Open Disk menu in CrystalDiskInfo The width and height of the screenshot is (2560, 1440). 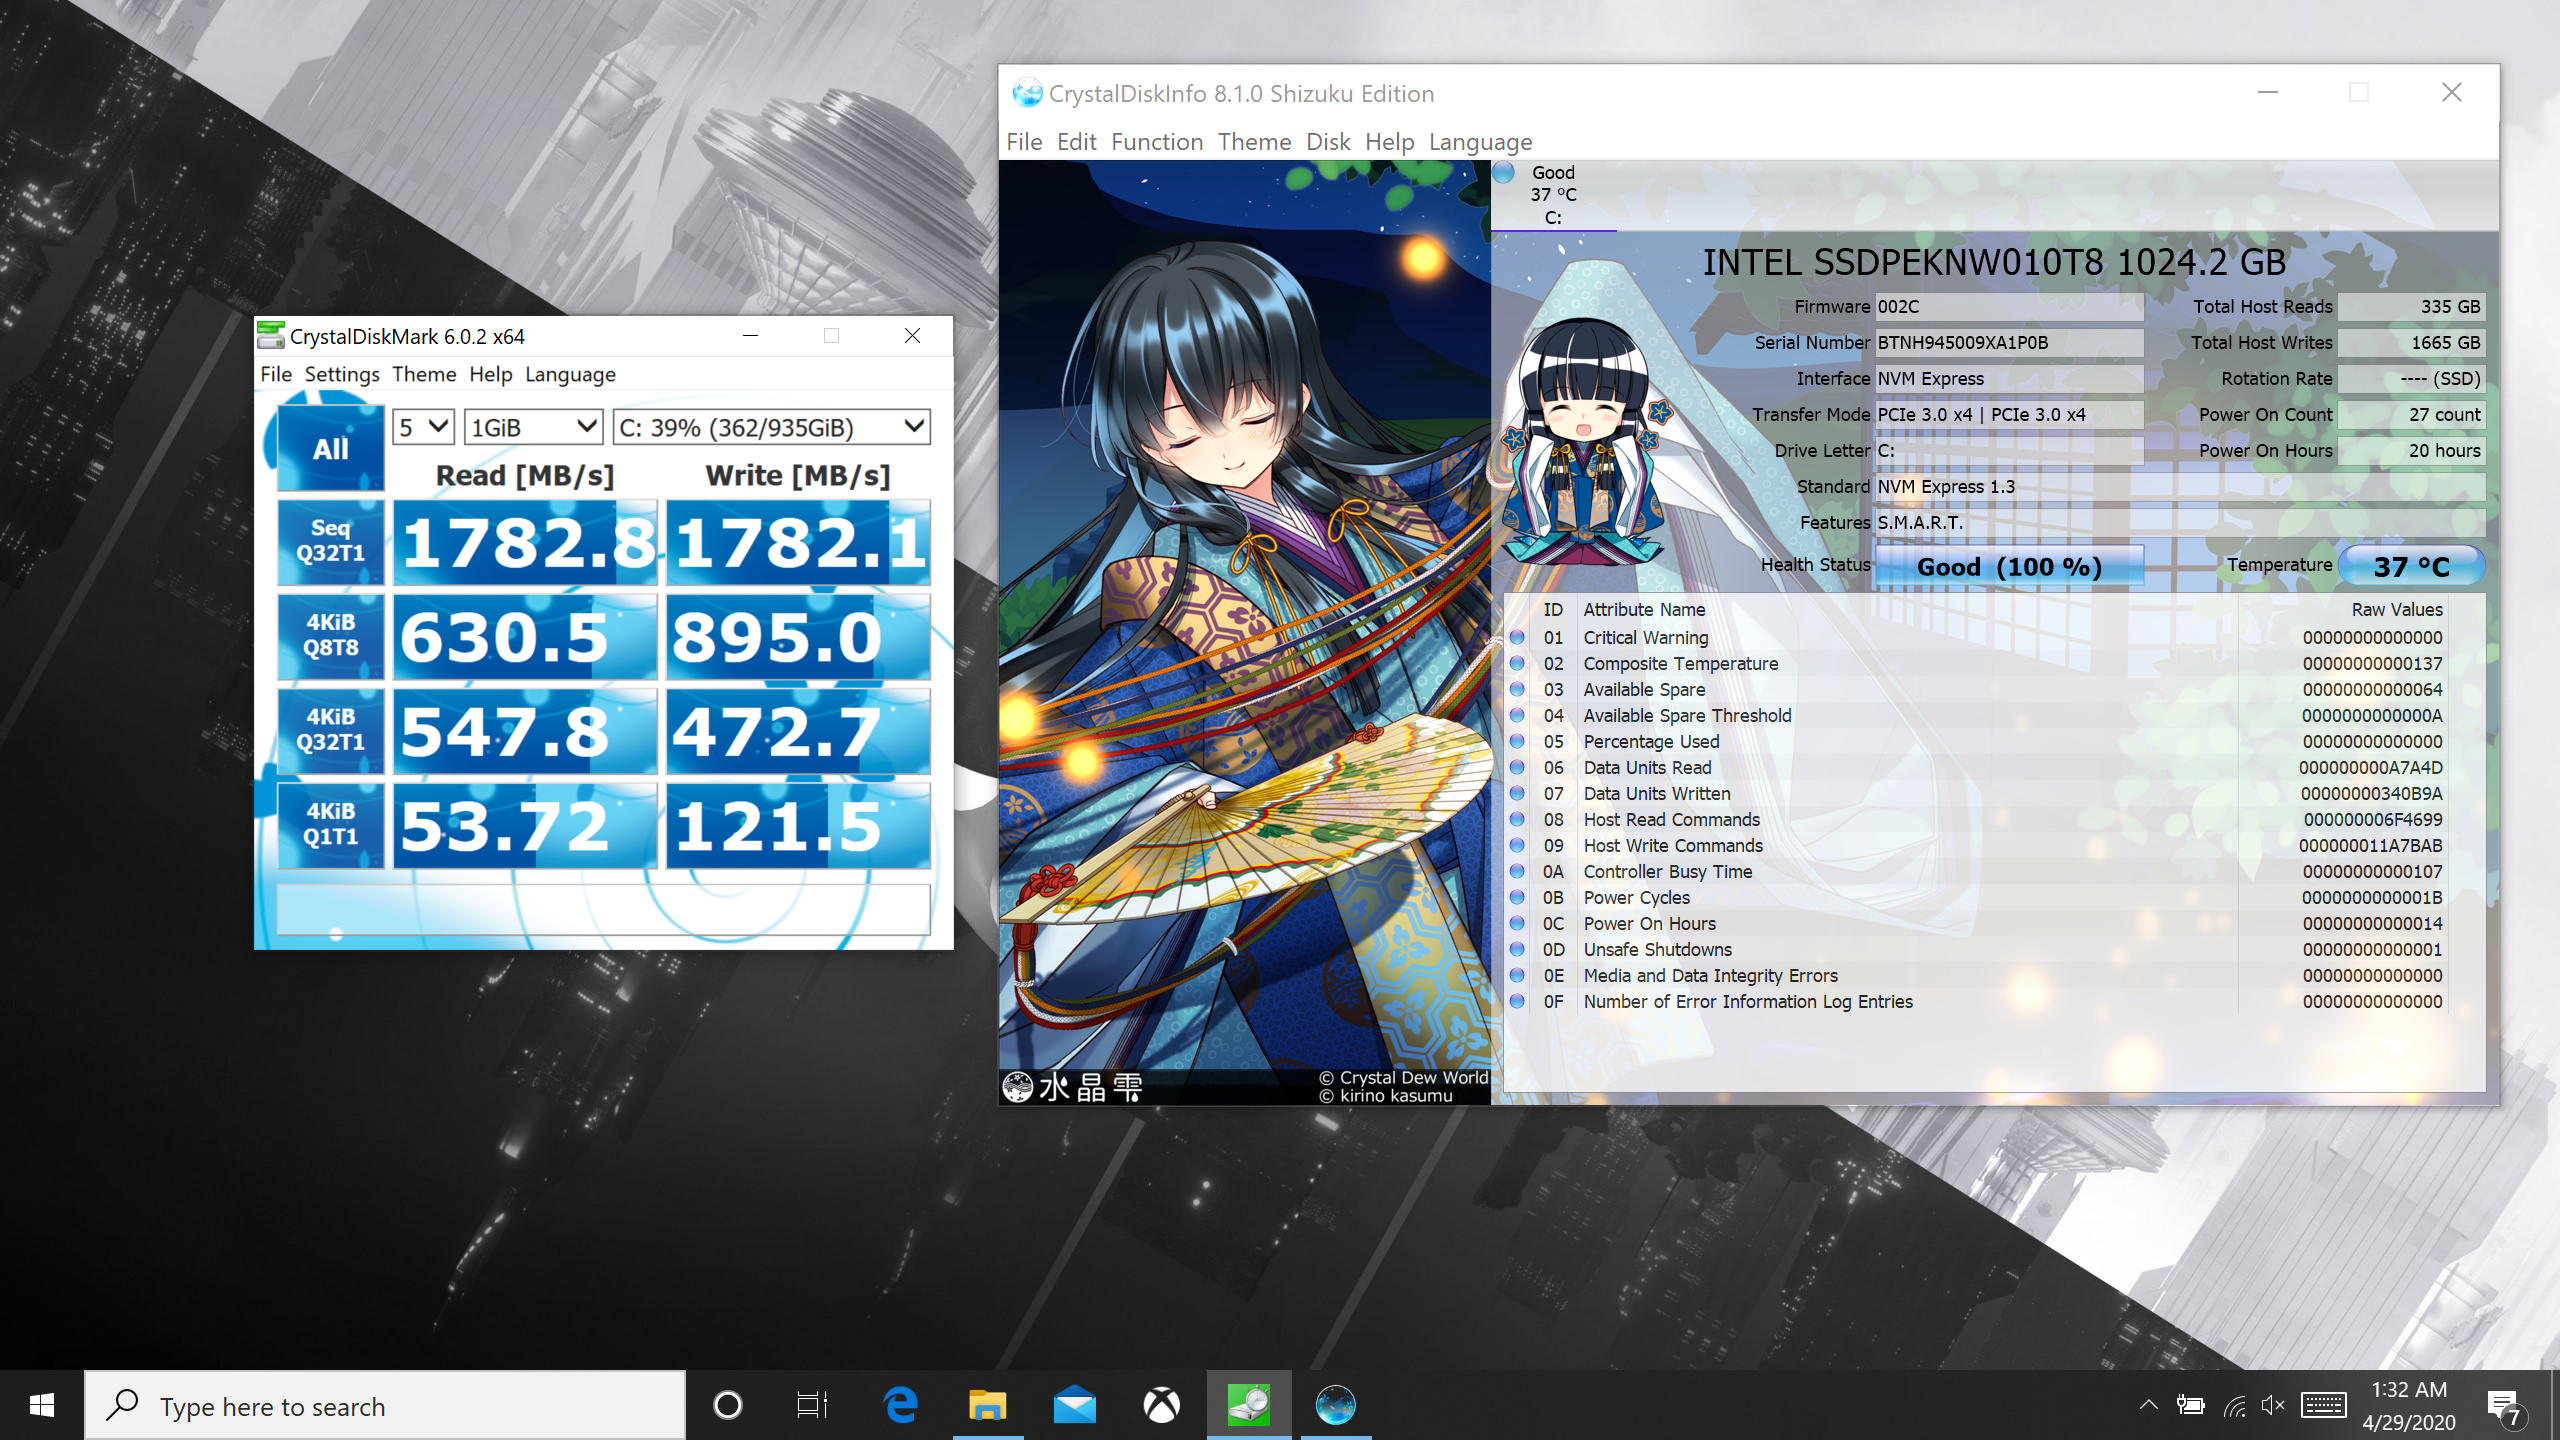tap(1328, 142)
